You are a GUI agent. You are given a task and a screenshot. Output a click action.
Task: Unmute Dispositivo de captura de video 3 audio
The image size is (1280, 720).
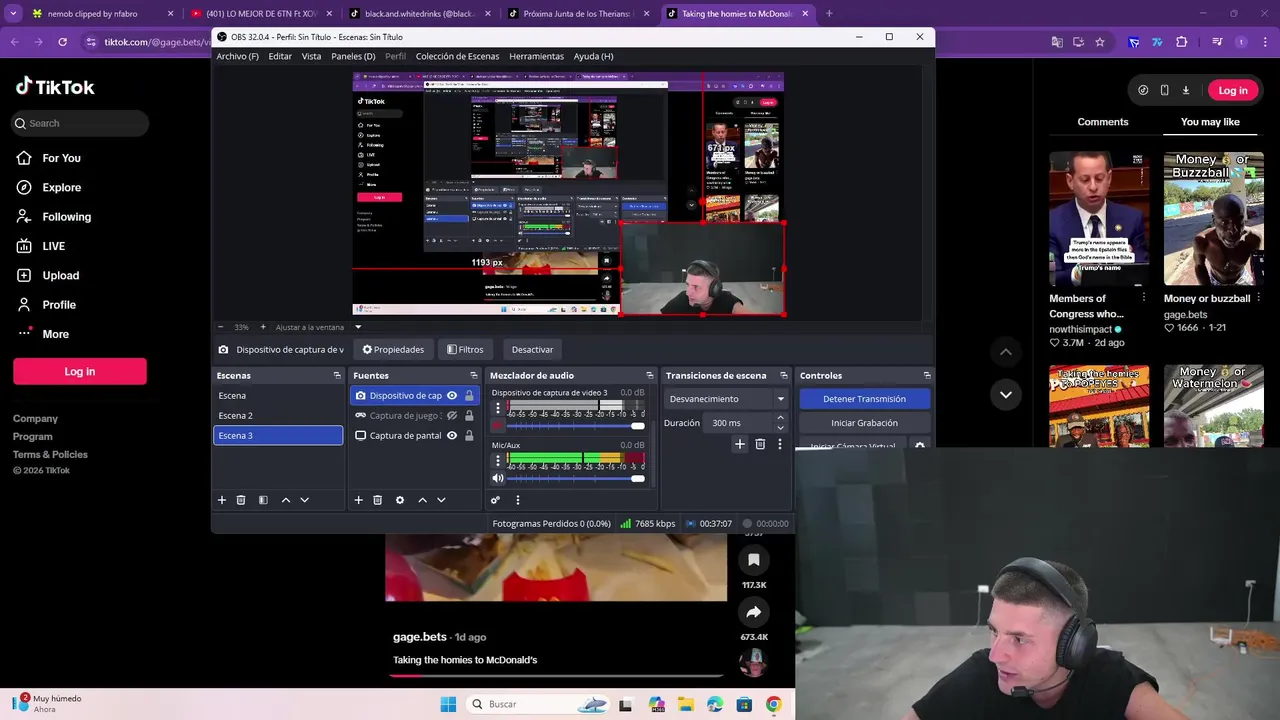[498, 426]
